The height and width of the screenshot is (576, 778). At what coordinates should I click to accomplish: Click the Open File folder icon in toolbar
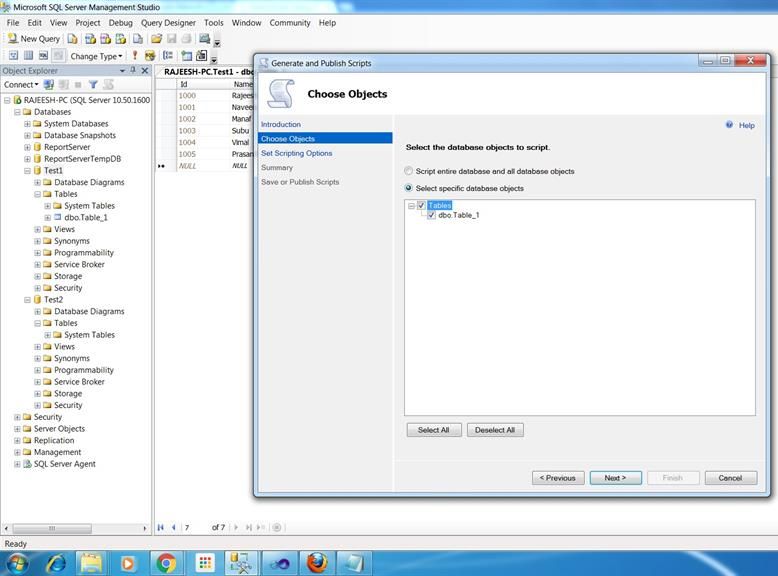pos(156,39)
